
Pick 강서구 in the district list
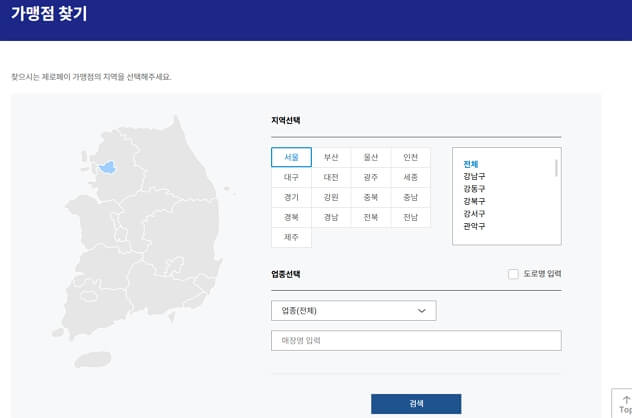[474, 214]
